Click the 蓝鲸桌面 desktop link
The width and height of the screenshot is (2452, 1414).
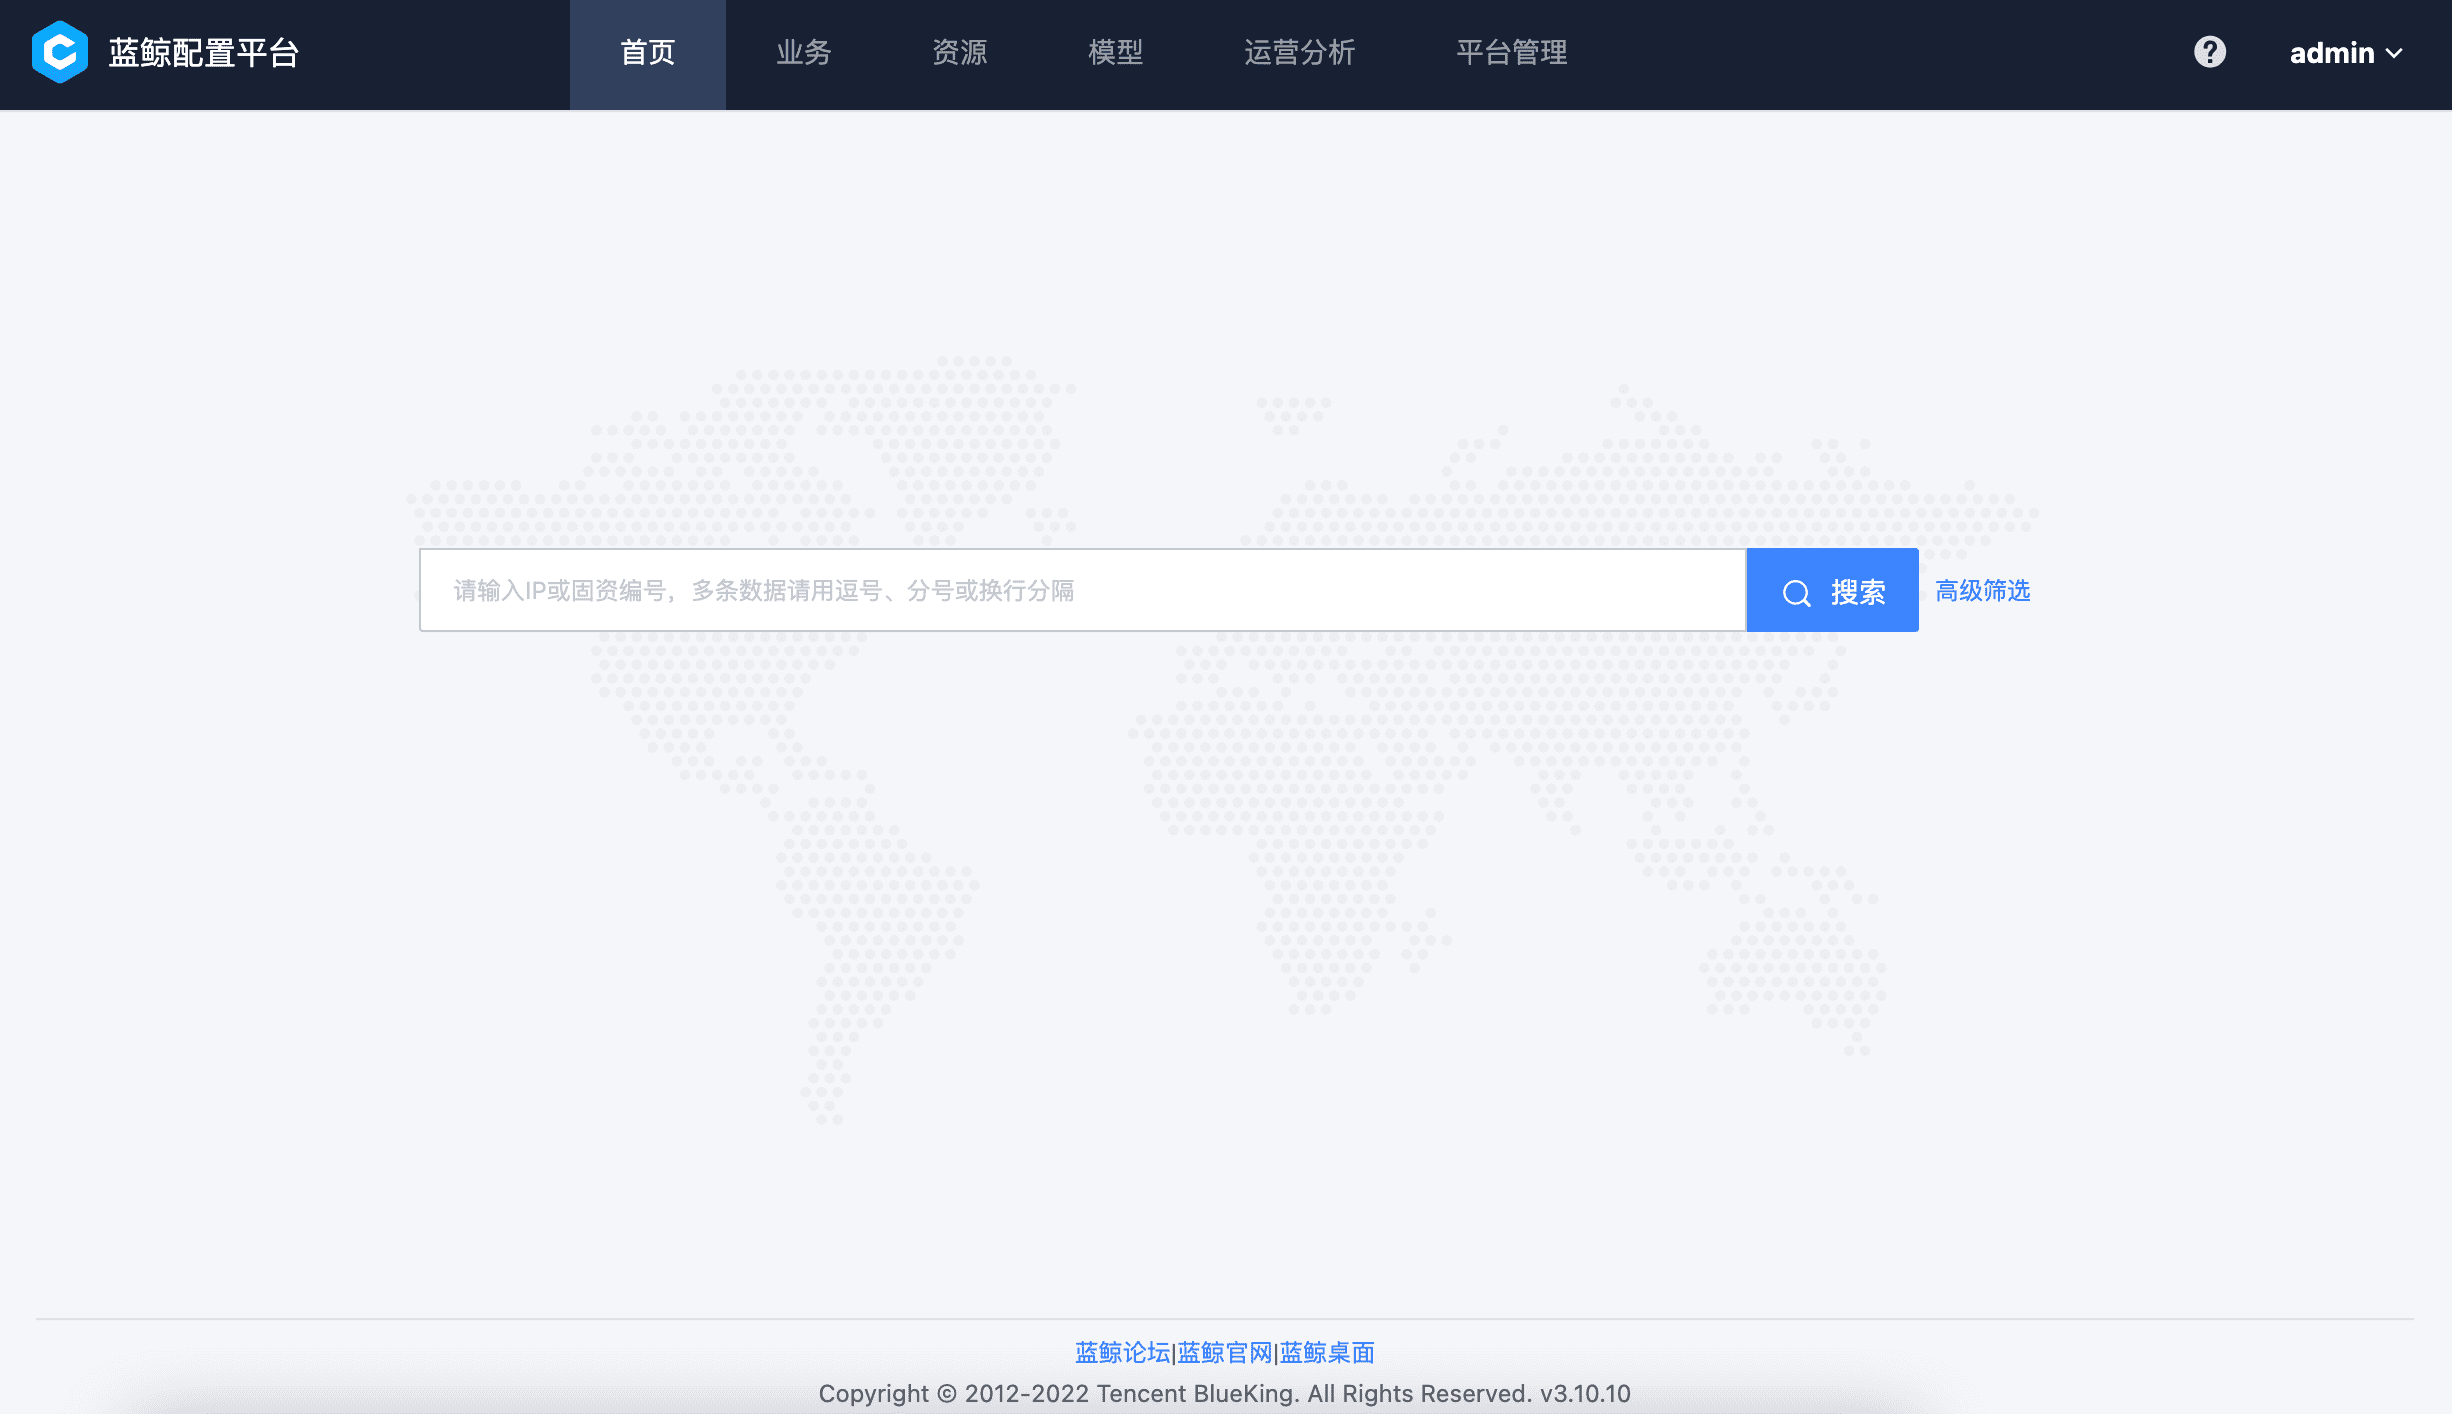[1326, 1352]
